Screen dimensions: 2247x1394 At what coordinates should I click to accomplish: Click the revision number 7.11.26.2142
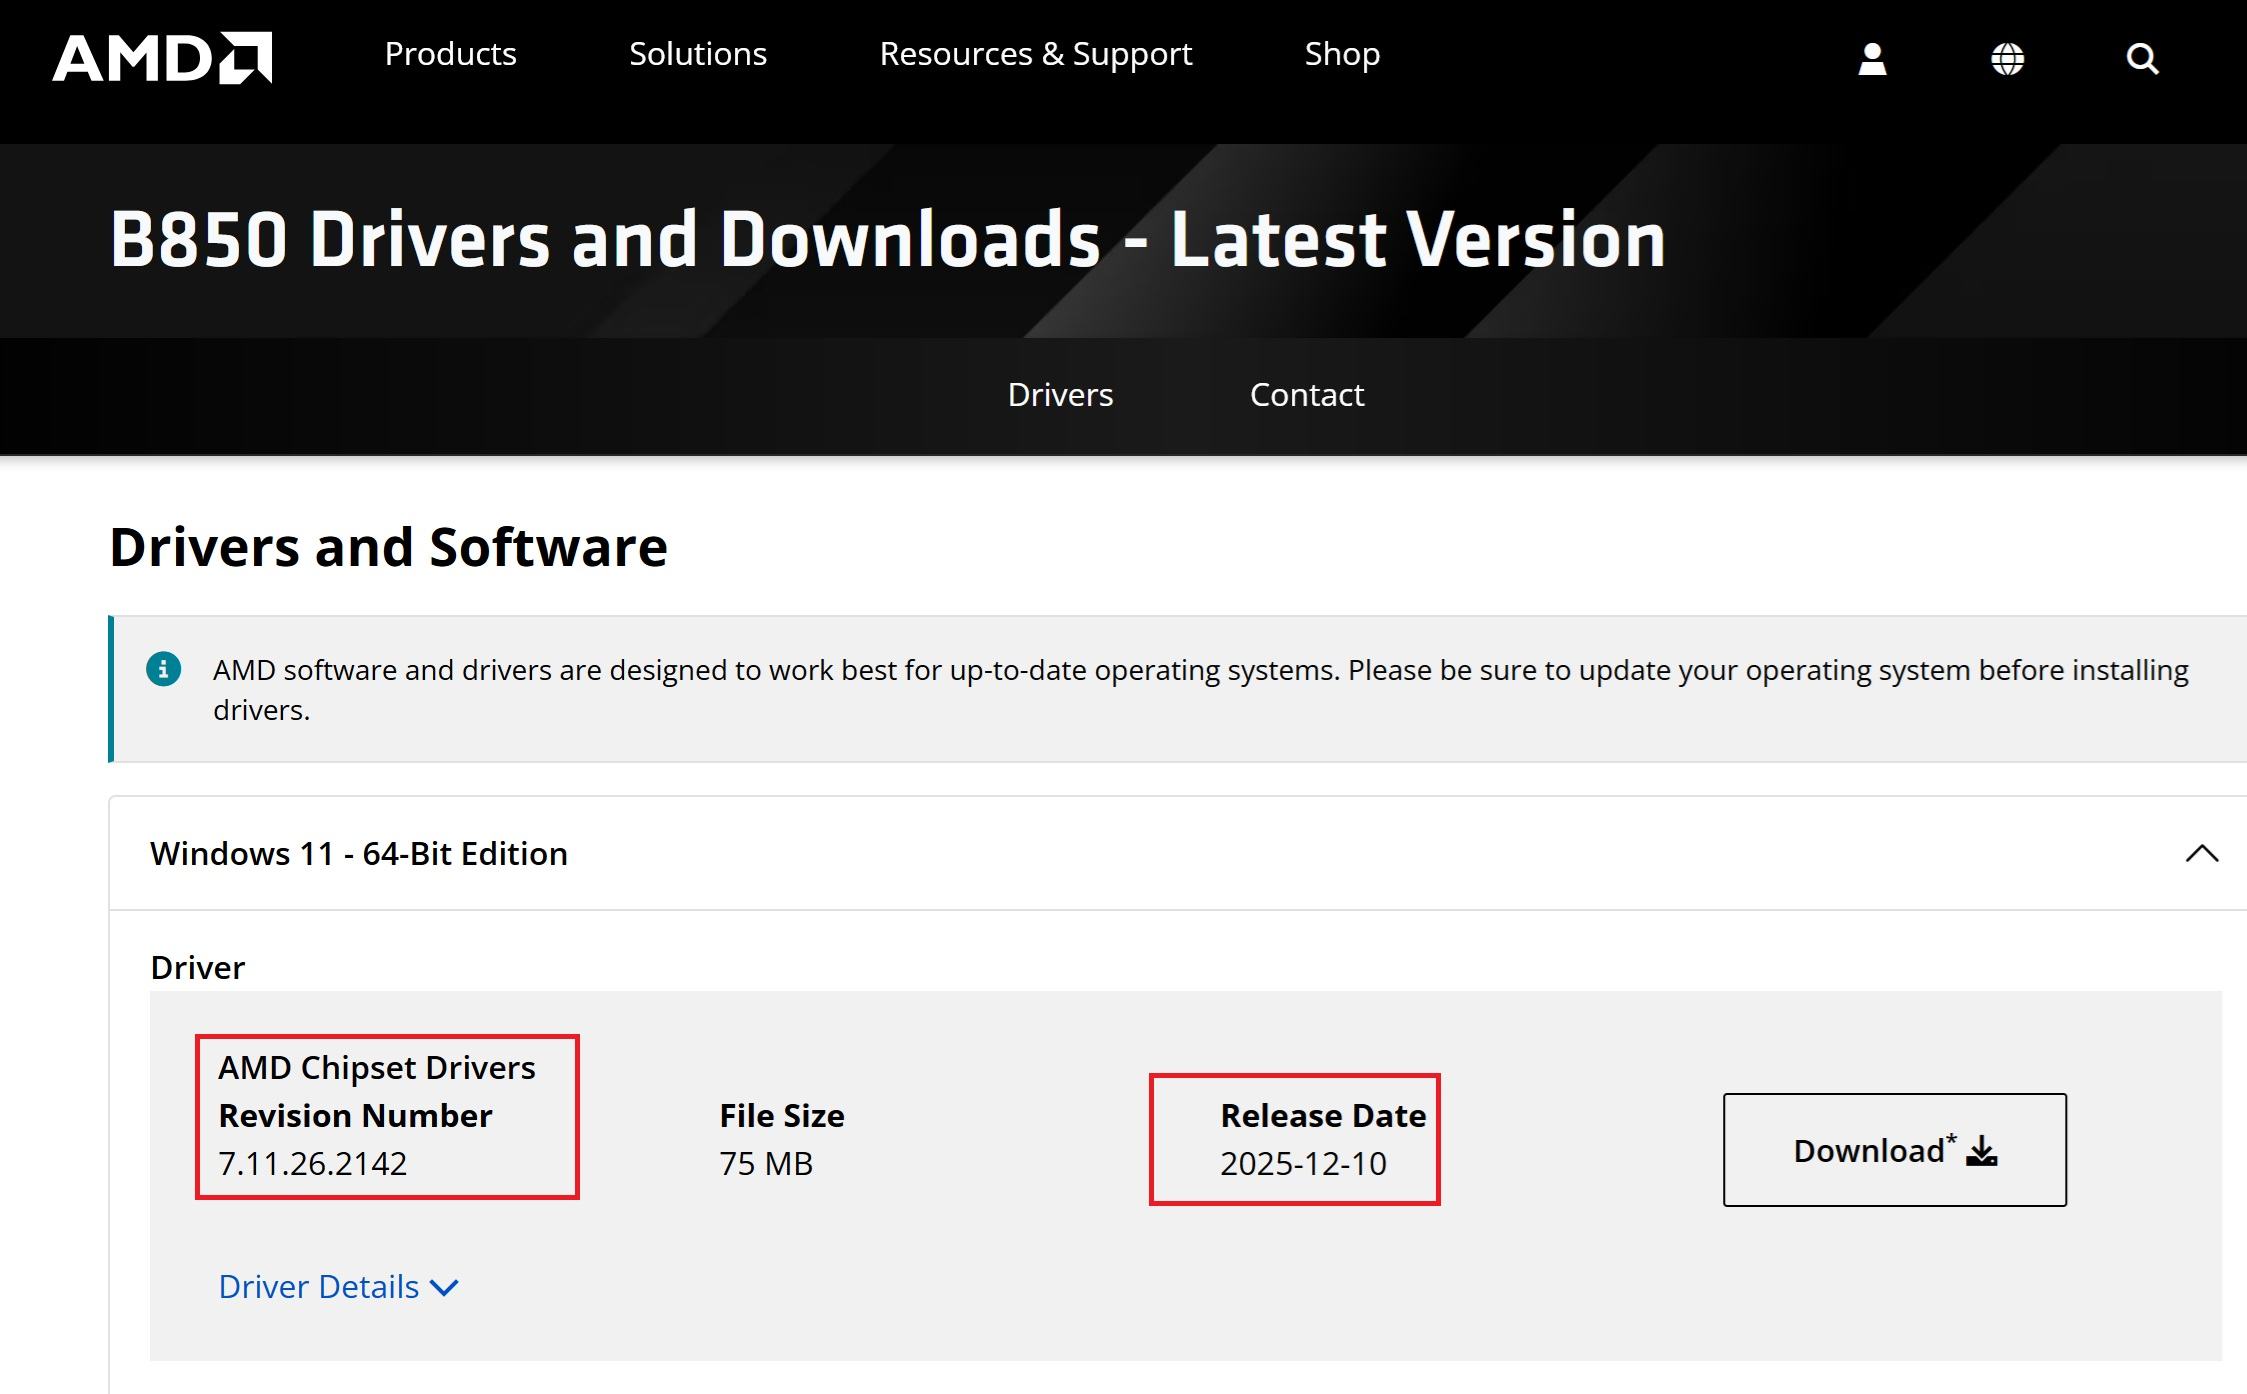point(312,1164)
